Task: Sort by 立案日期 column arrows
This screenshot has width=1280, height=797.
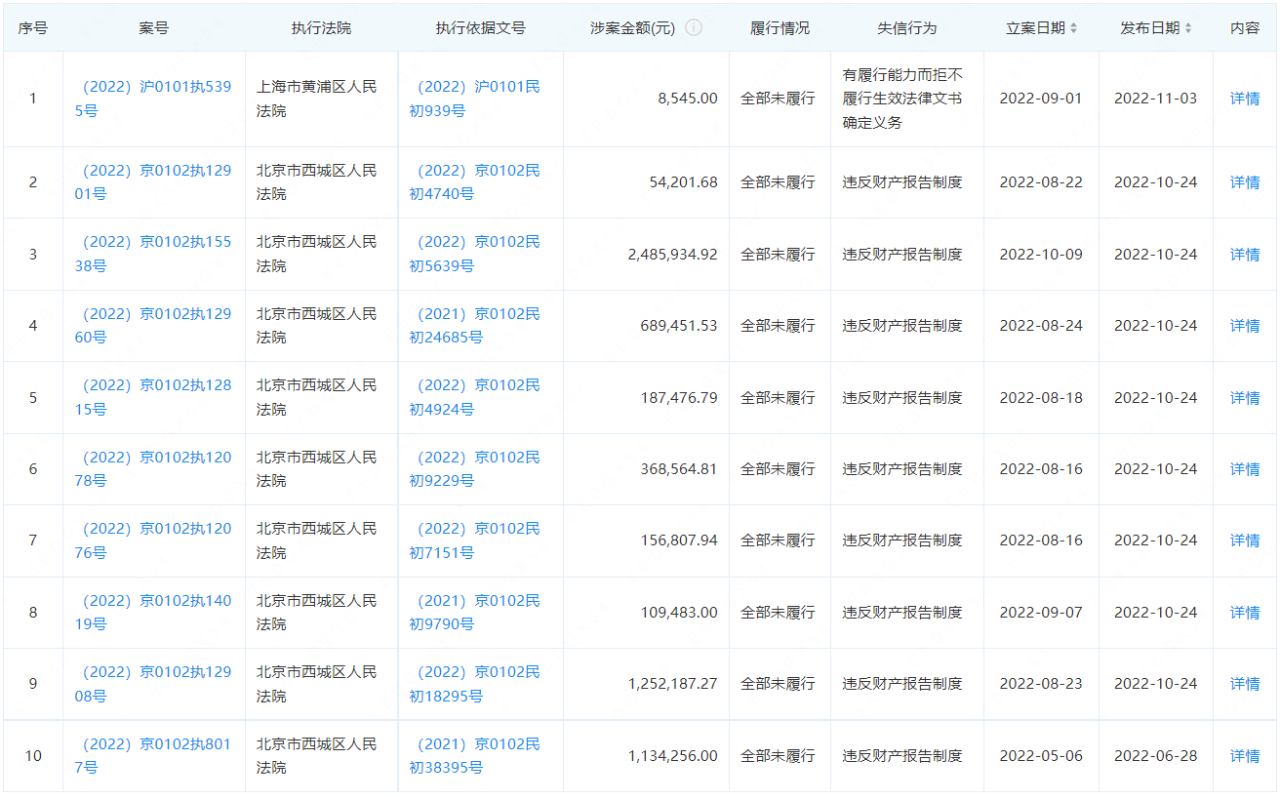Action: [x=1074, y=28]
